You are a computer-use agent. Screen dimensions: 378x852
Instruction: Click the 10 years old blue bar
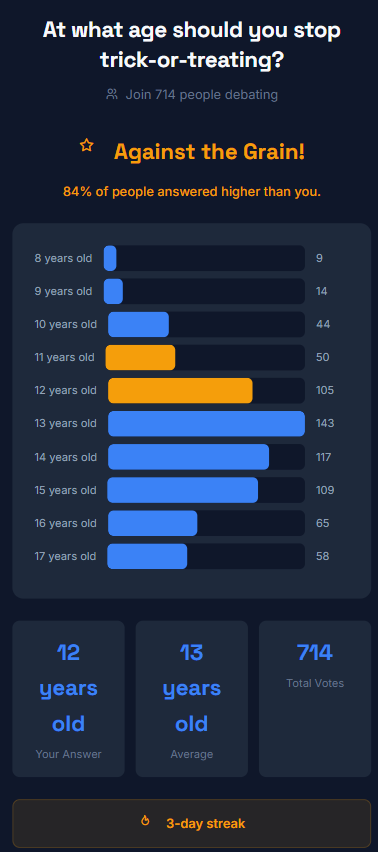pos(138,324)
